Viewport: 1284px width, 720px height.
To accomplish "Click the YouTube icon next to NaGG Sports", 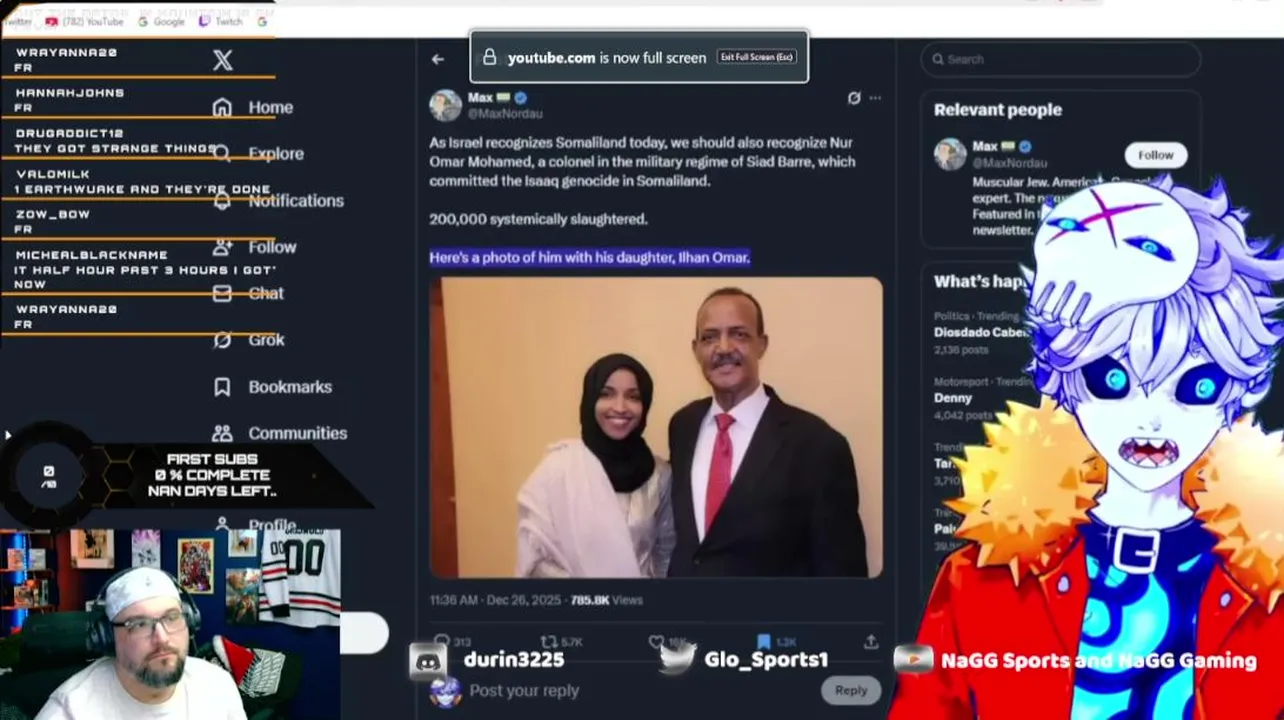I will [x=912, y=660].
